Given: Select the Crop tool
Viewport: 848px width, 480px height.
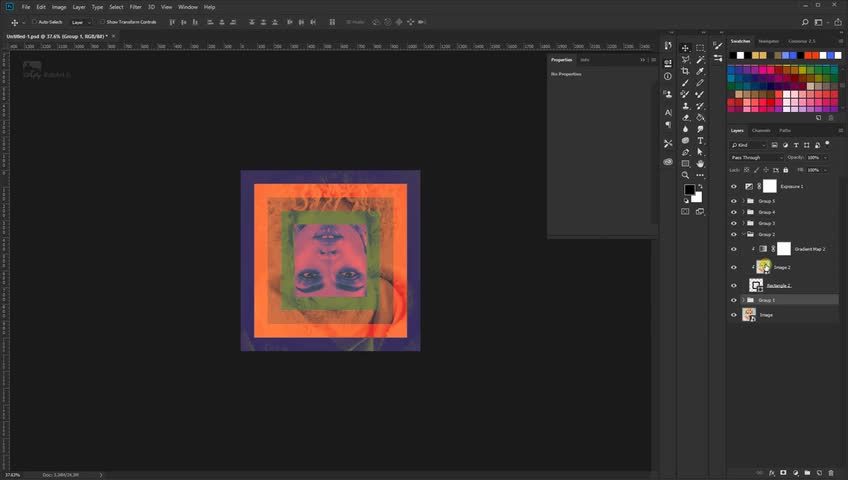Looking at the screenshot, I should pyautogui.click(x=685, y=71).
